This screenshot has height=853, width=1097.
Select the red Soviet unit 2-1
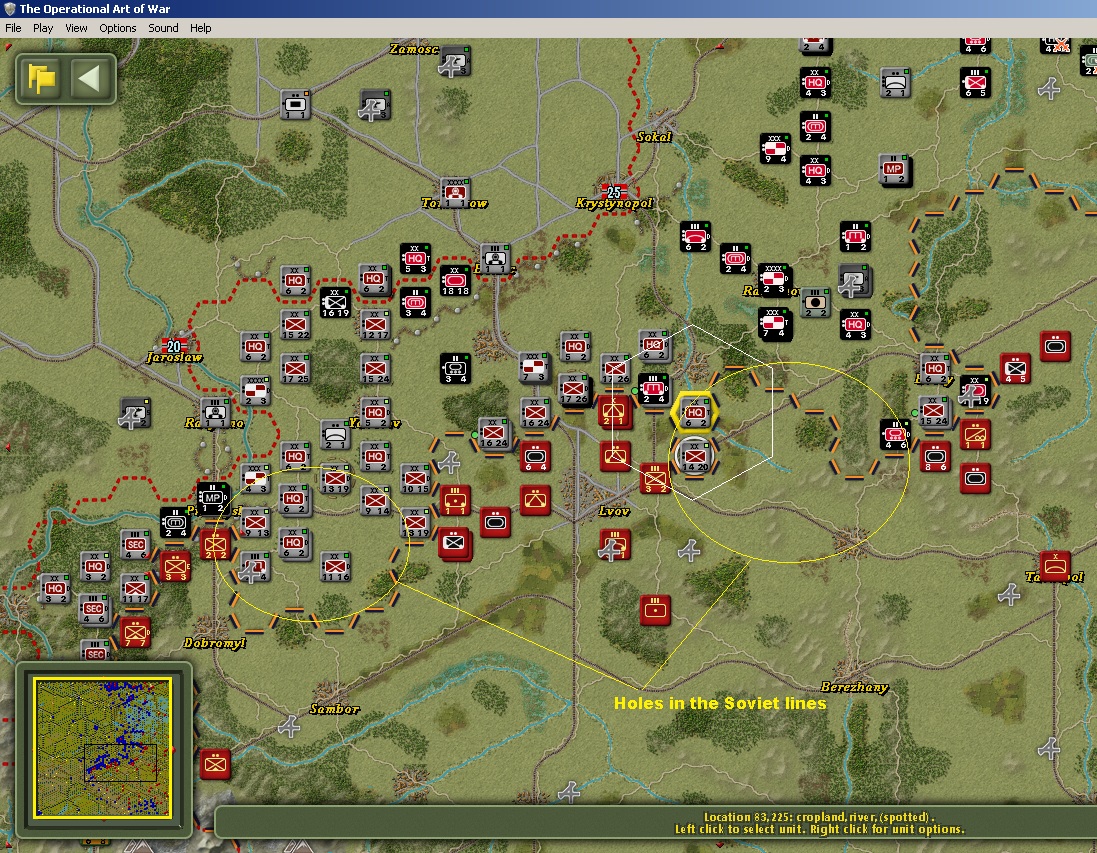[615, 412]
